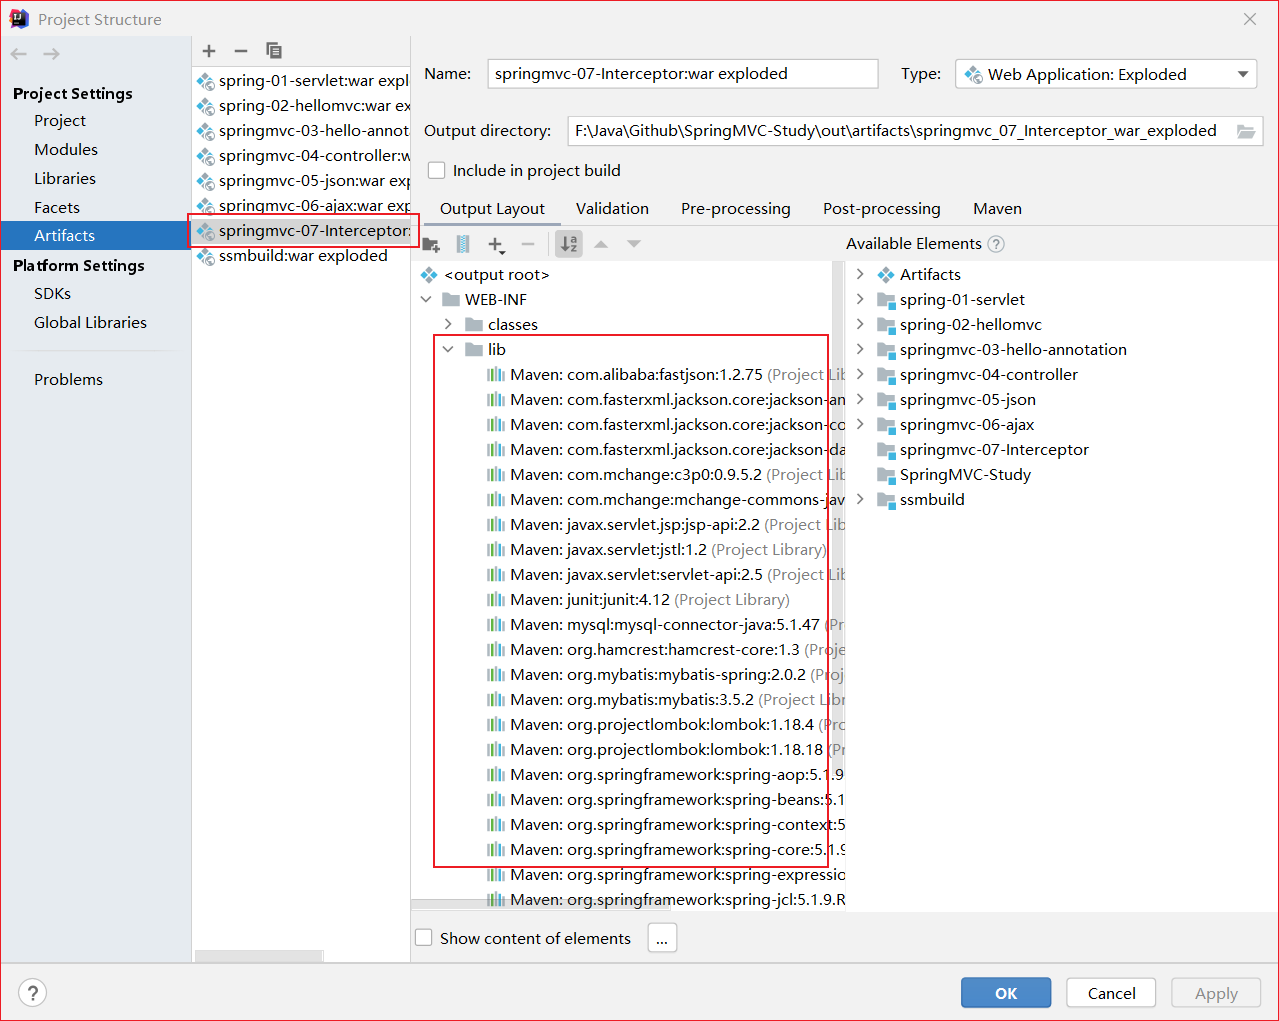Switch to the Validation tab
Image resolution: width=1279 pixels, height=1021 pixels.
(x=612, y=208)
